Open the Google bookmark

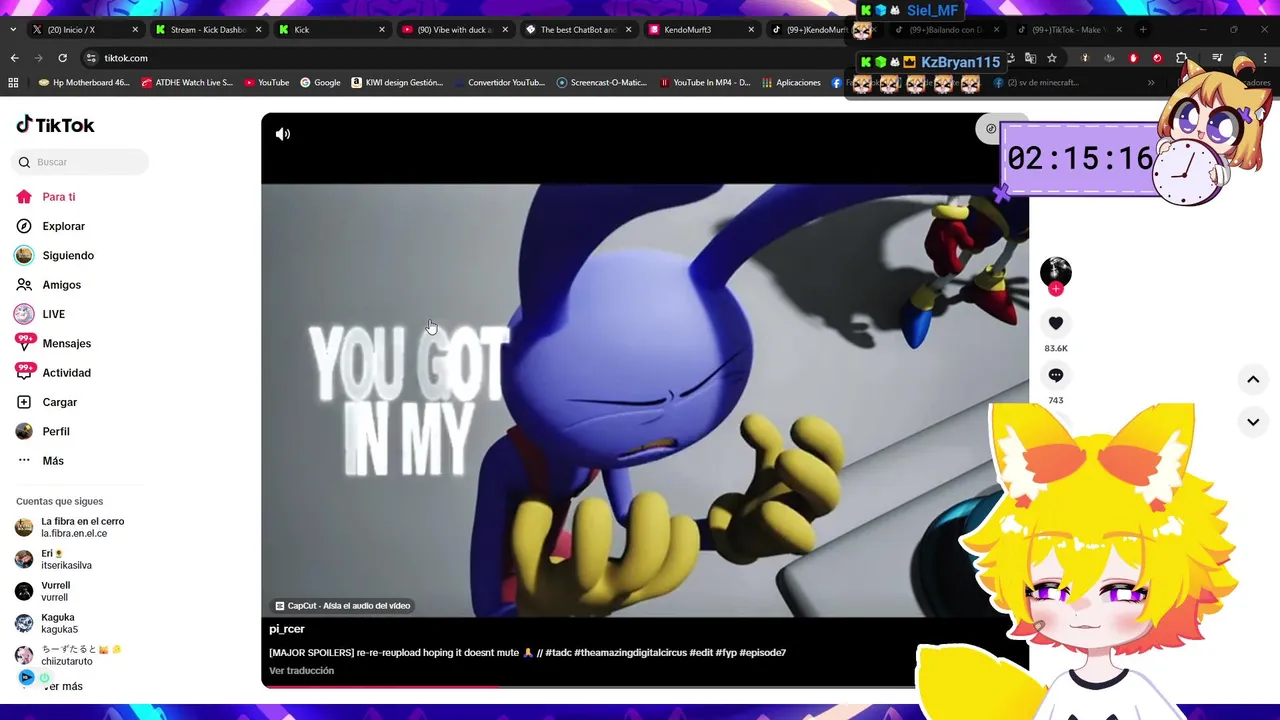320,83
